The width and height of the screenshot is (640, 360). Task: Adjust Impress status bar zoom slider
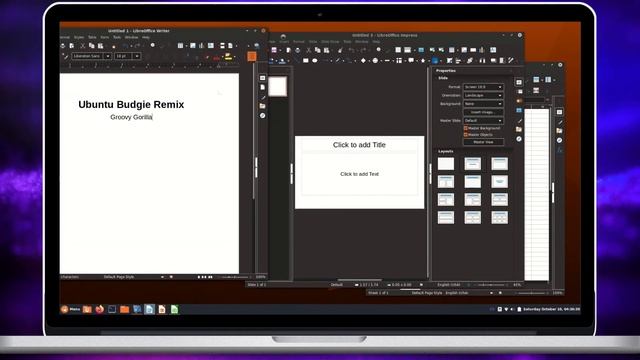491,285
